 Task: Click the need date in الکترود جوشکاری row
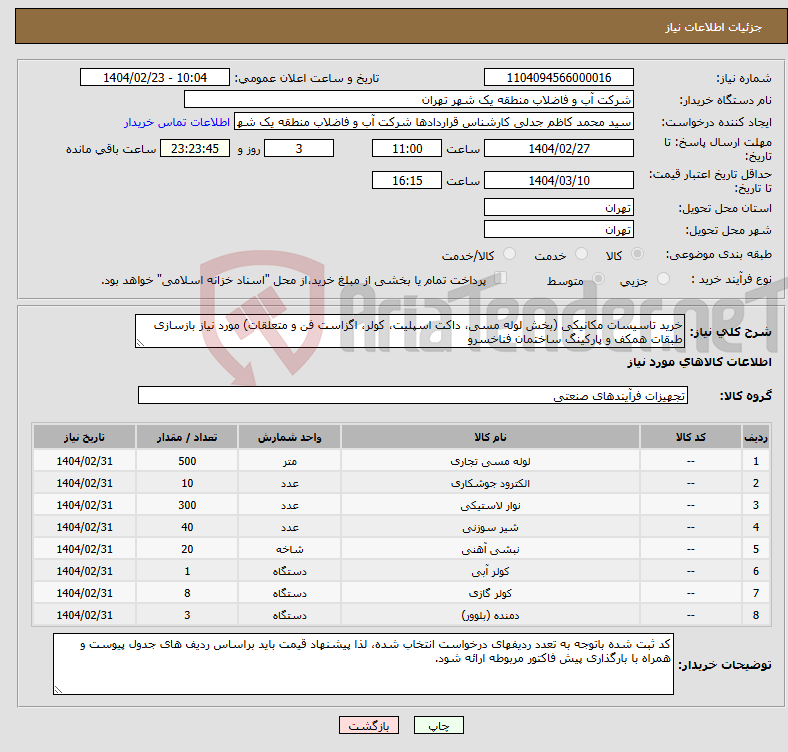(x=84, y=483)
